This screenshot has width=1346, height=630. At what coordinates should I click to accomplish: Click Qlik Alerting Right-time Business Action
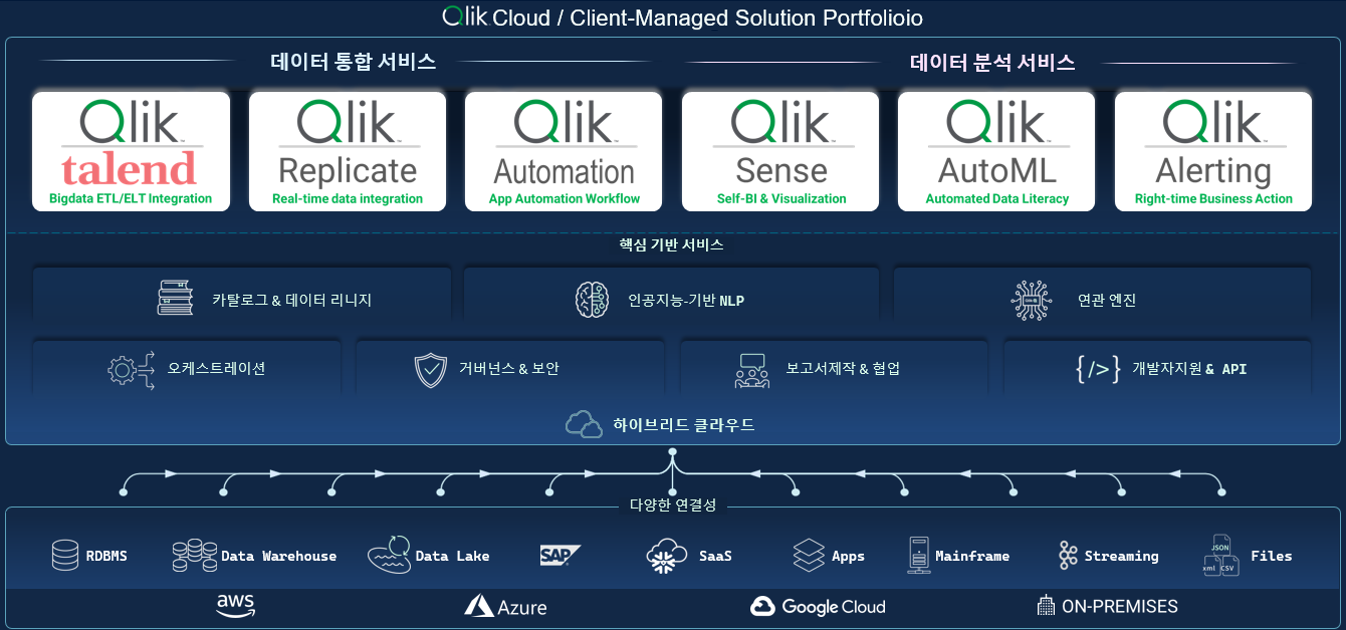[x=1213, y=150]
